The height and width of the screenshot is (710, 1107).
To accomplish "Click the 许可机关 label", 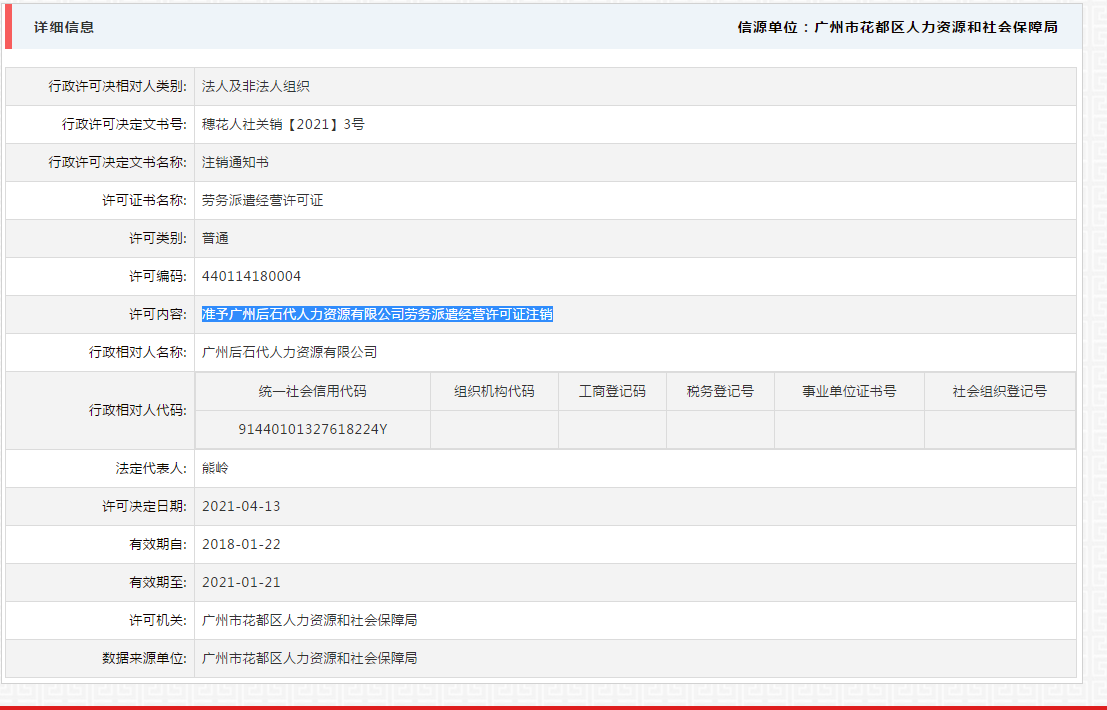I will coord(157,621).
